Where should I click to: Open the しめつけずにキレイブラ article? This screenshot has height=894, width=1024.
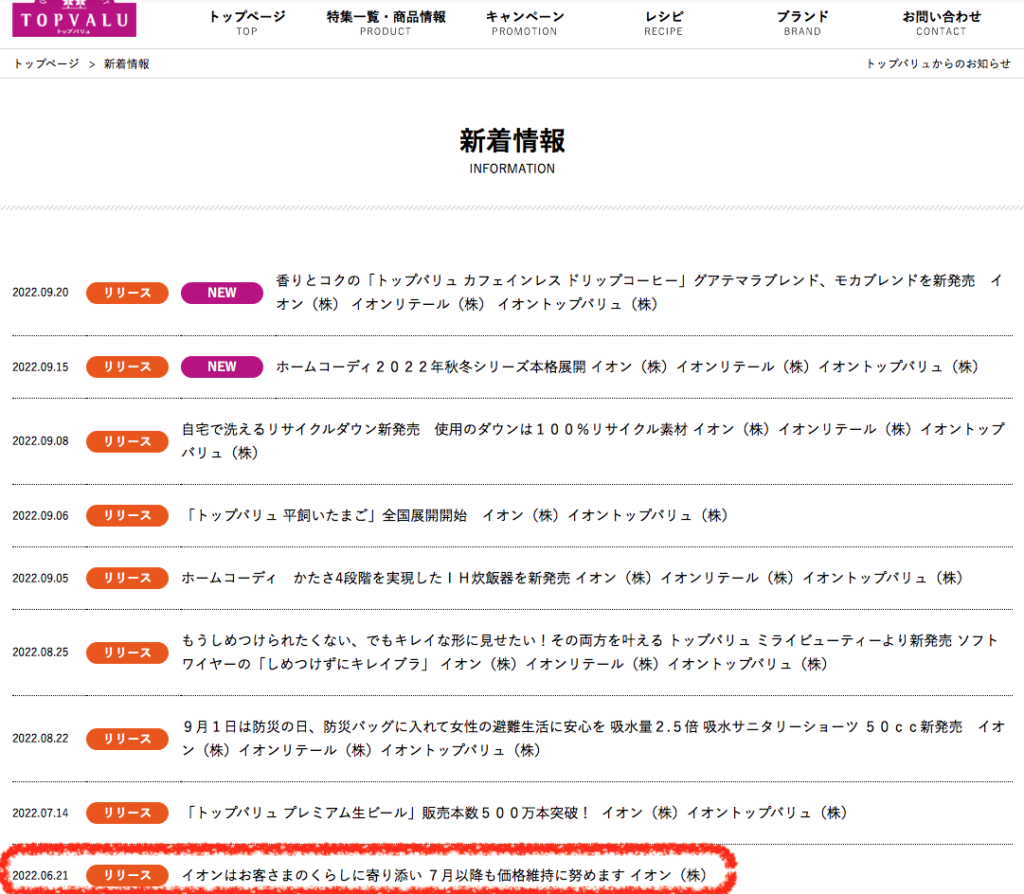590,652
